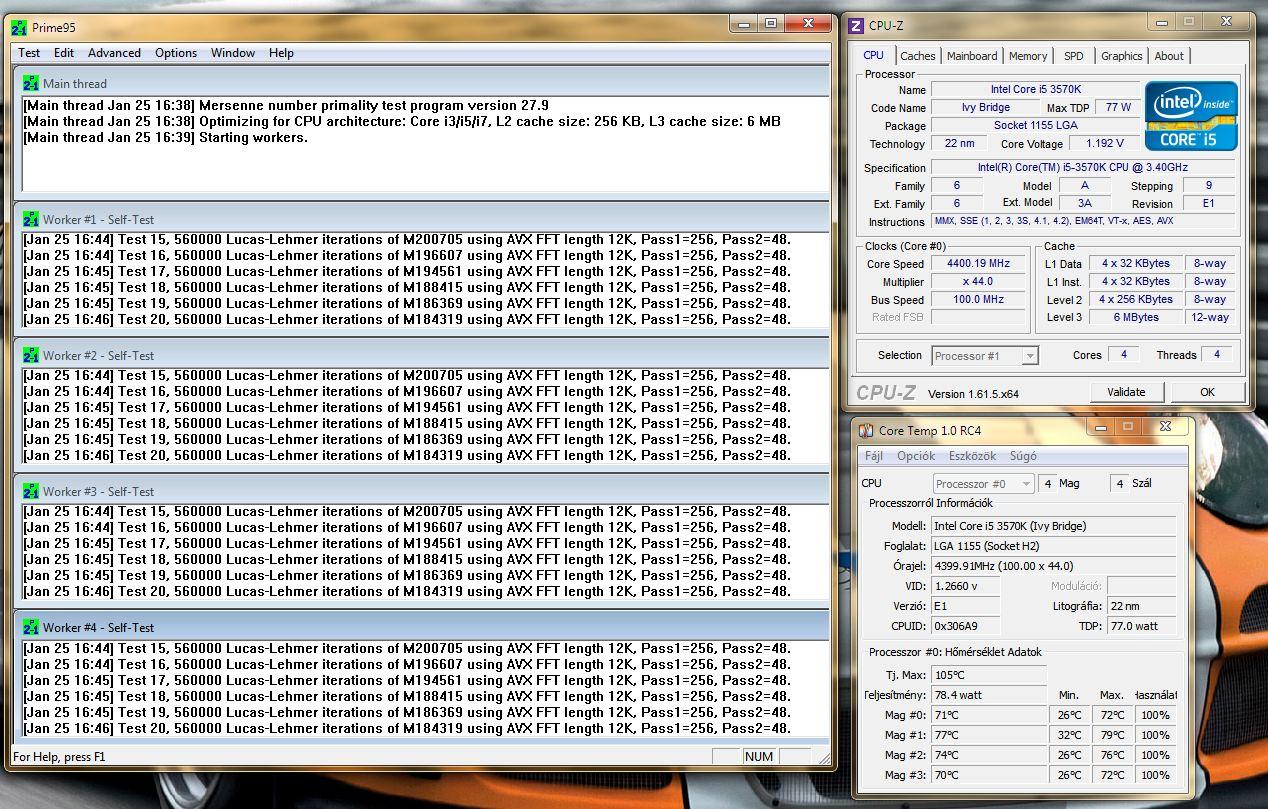Click the Worker #2 Test 20 log line
The height and width of the screenshot is (809, 1268).
406,455
